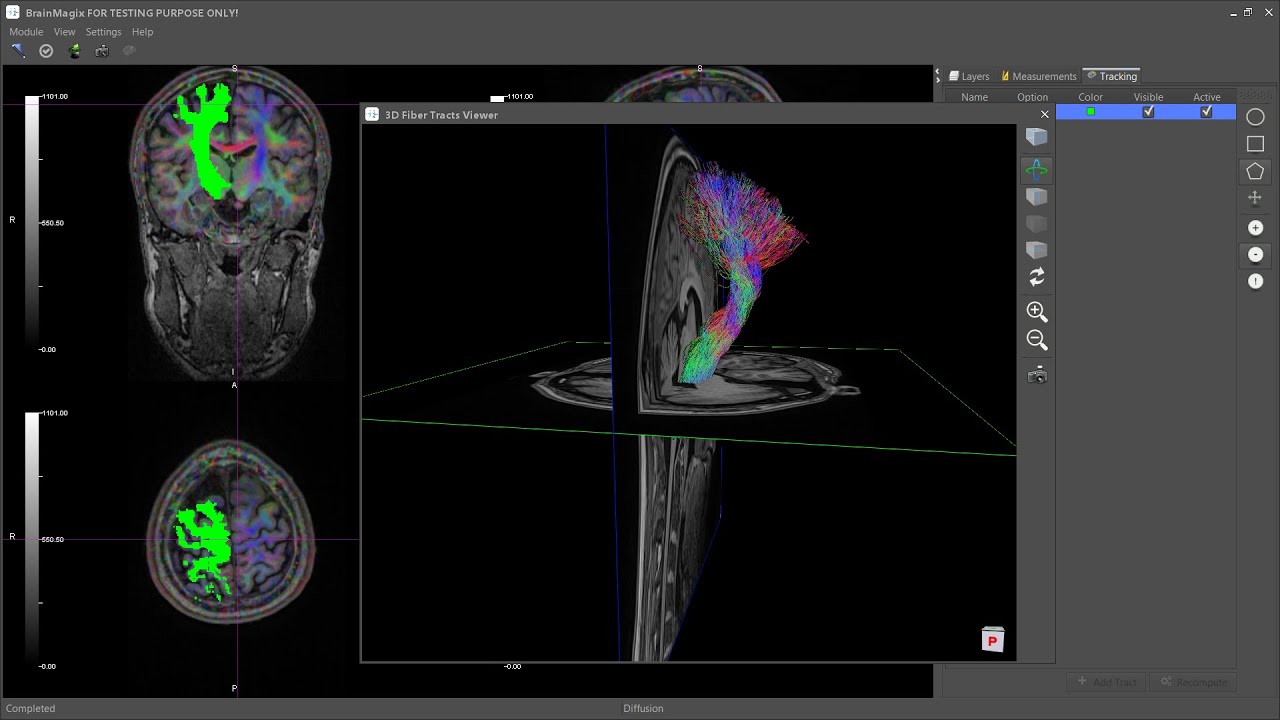The width and height of the screenshot is (1280, 720).
Task: Click the circled checkmark toolbar icon
Action: [46, 51]
